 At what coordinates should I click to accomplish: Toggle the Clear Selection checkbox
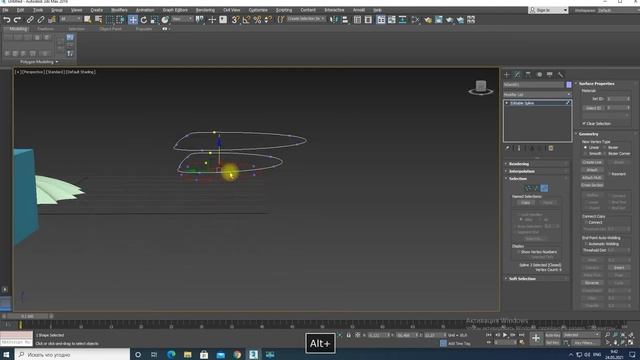point(584,123)
